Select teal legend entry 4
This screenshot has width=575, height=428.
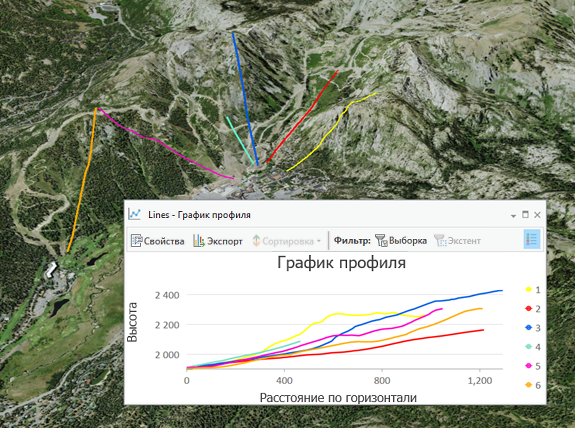pos(533,347)
